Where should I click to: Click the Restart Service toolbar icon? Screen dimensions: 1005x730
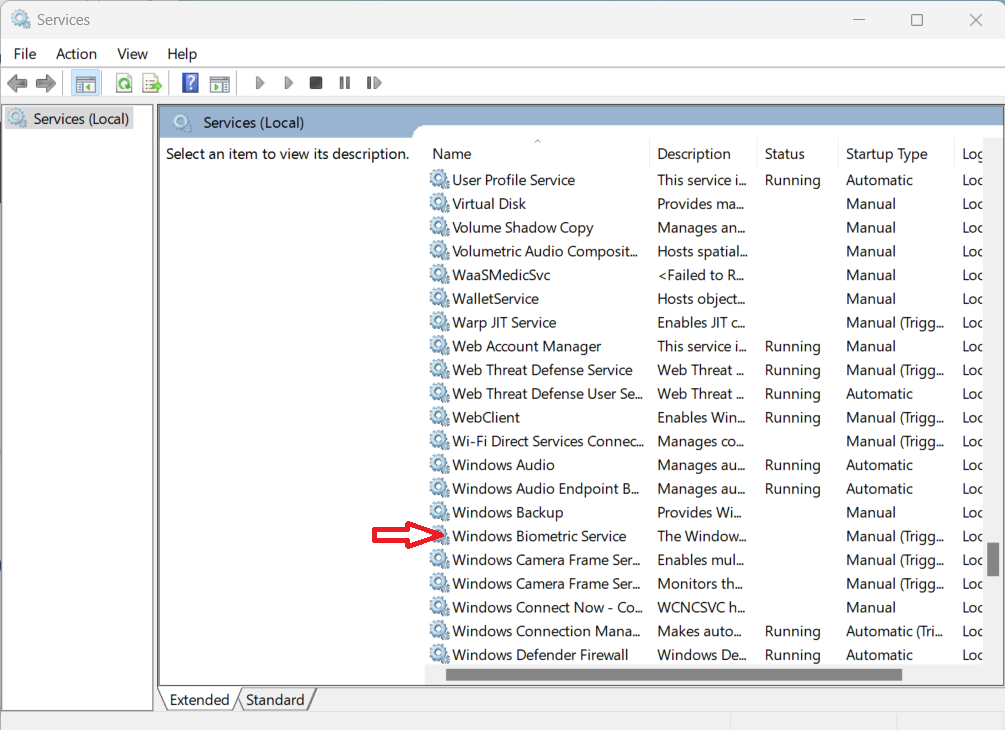coord(374,83)
